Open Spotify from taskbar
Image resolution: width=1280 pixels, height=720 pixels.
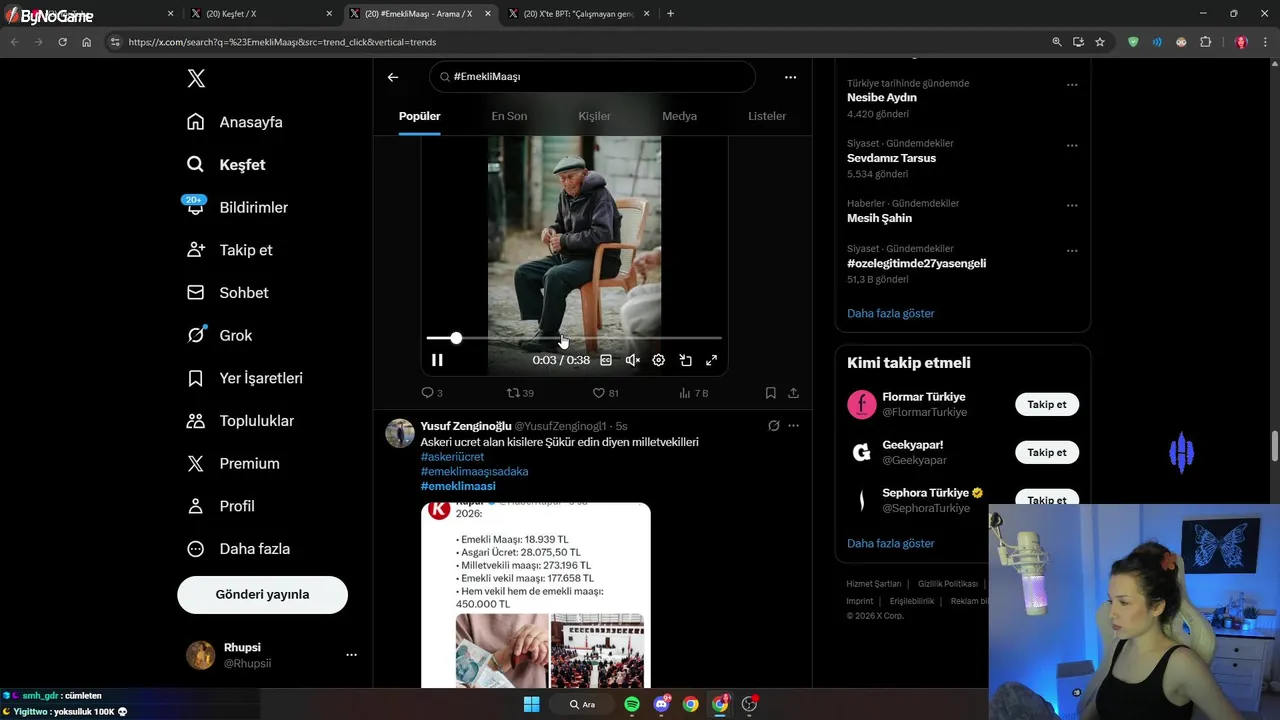632,704
